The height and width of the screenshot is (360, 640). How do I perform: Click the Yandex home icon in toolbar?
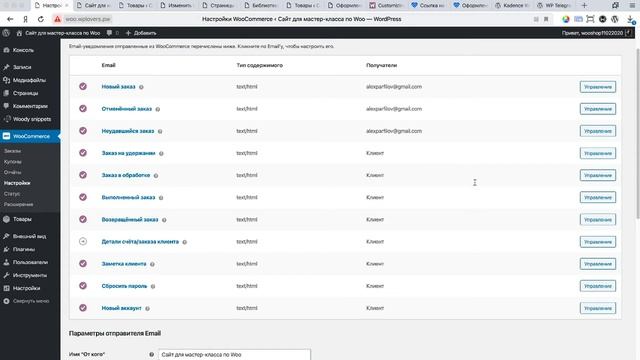(25, 19)
